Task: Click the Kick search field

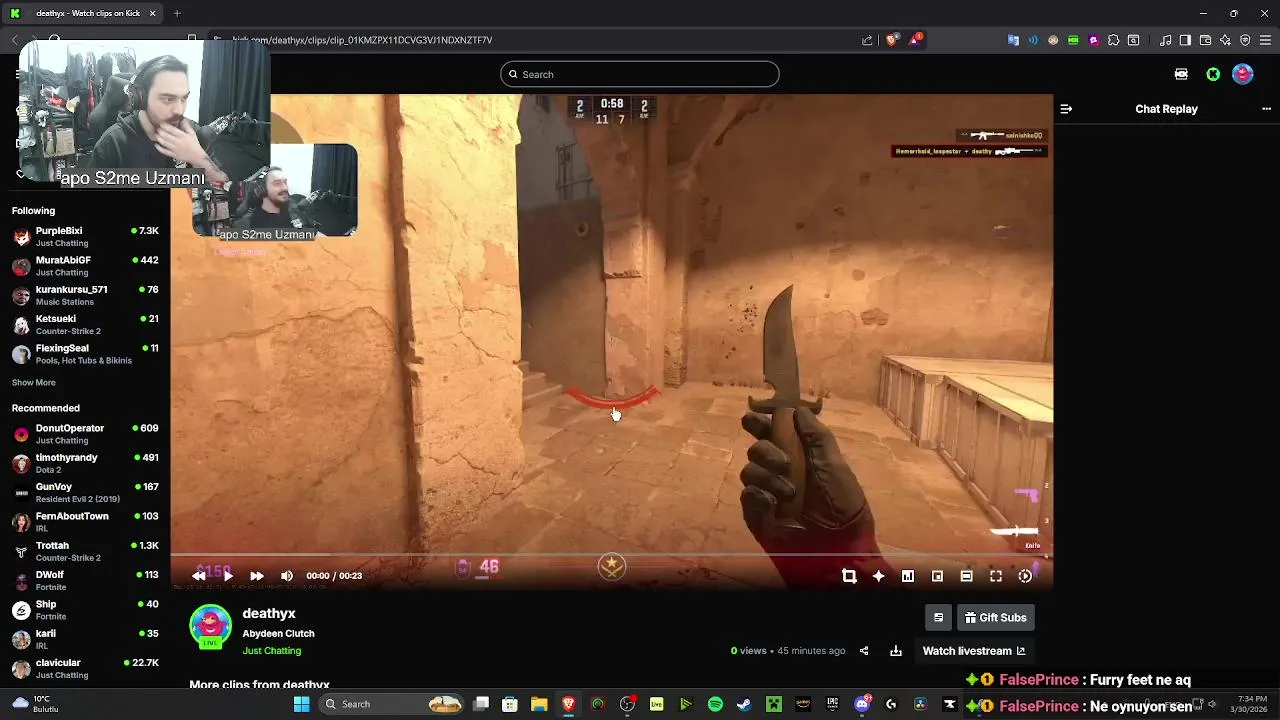Action: coord(640,74)
